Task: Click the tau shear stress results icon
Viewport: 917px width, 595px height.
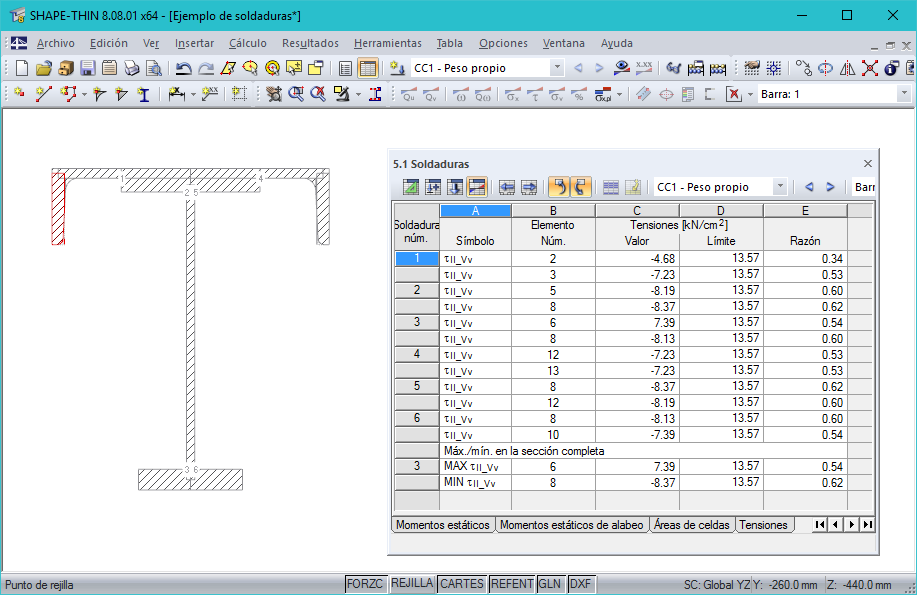Action: [535, 94]
